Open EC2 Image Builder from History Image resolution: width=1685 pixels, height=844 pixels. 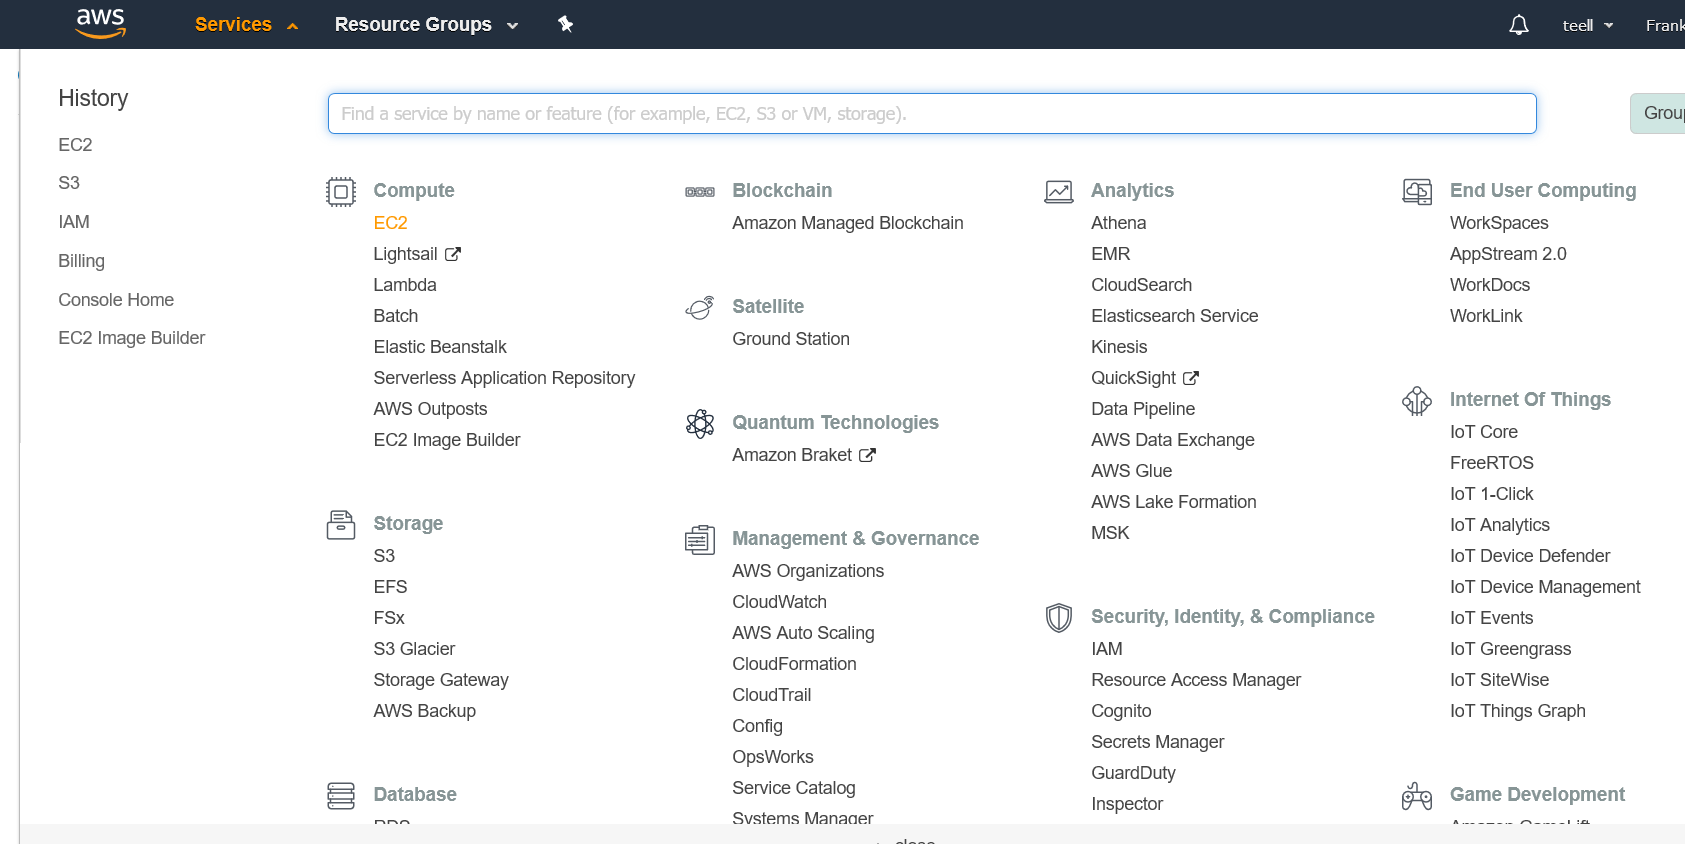pyautogui.click(x=131, y=338)
